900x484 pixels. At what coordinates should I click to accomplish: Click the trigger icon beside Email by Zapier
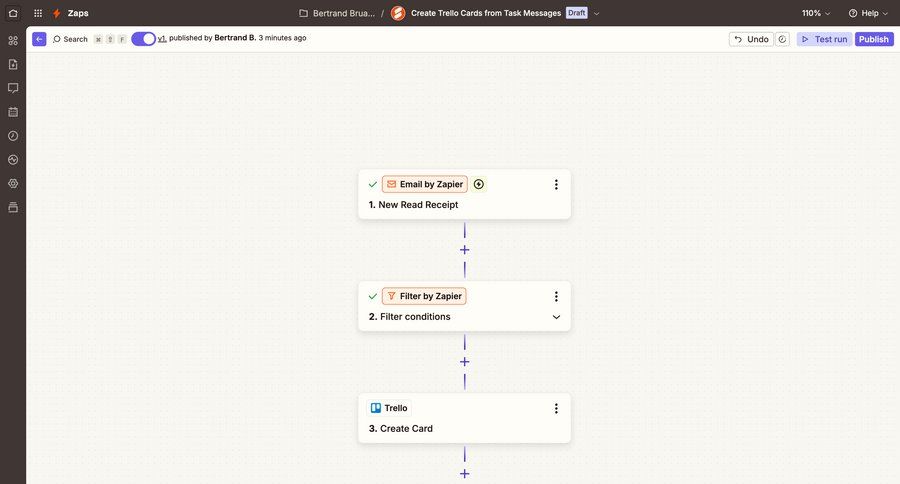479,184
